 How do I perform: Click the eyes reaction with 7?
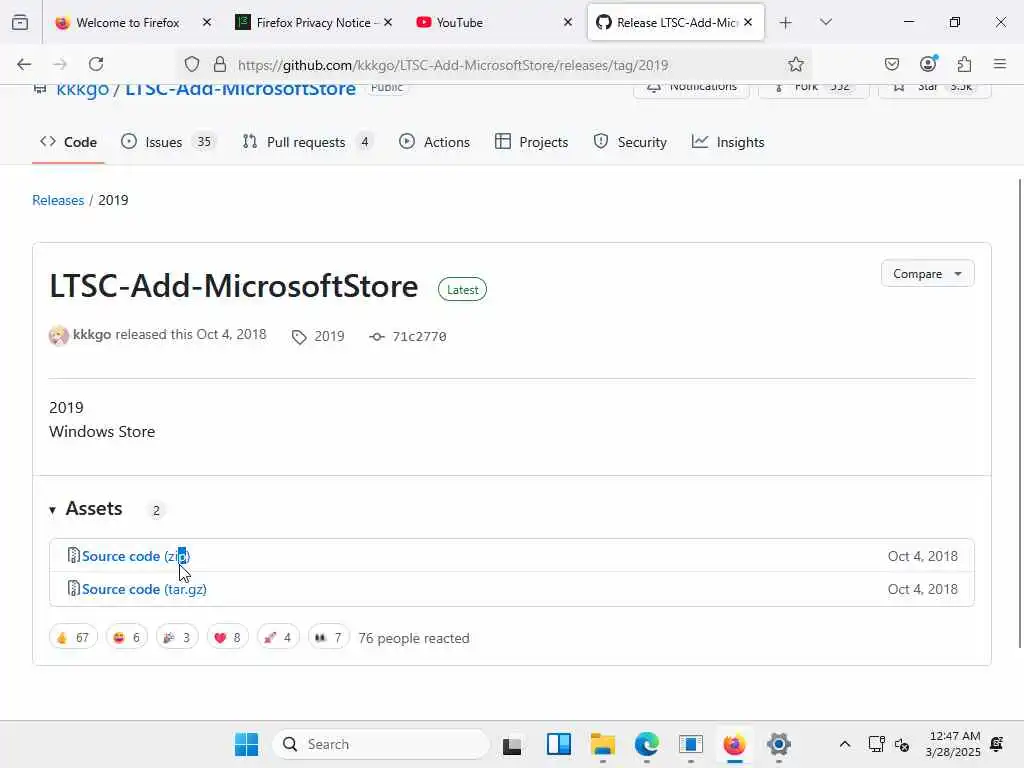(328, 637)
